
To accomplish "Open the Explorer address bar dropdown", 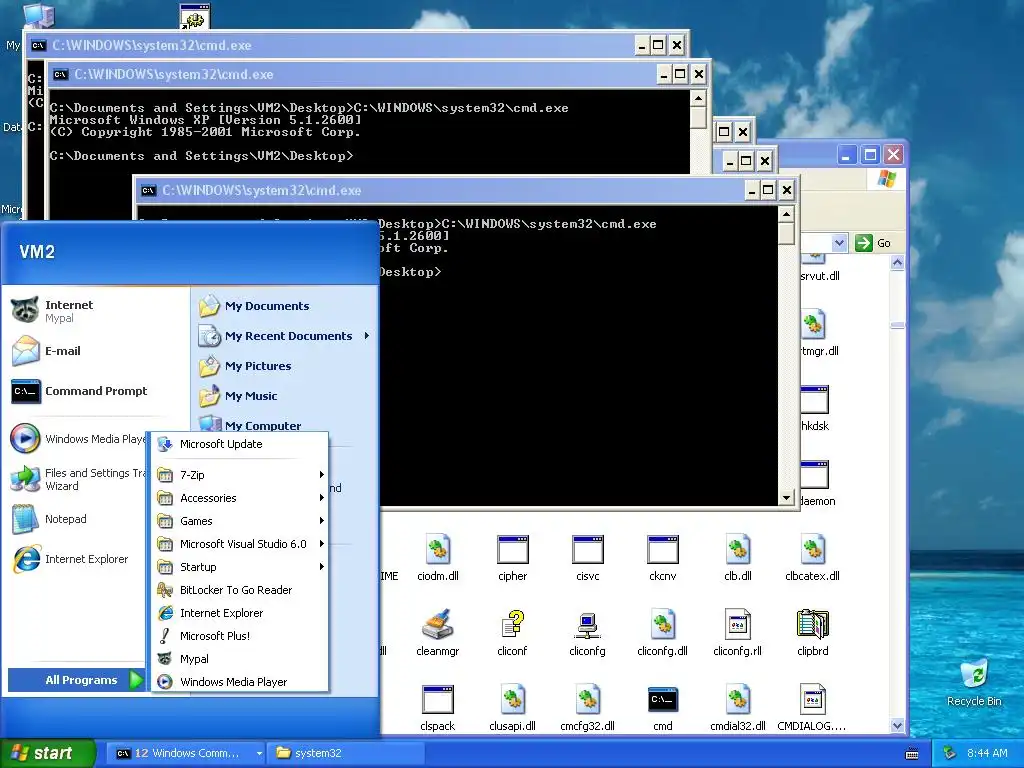I will coord(839,243).
